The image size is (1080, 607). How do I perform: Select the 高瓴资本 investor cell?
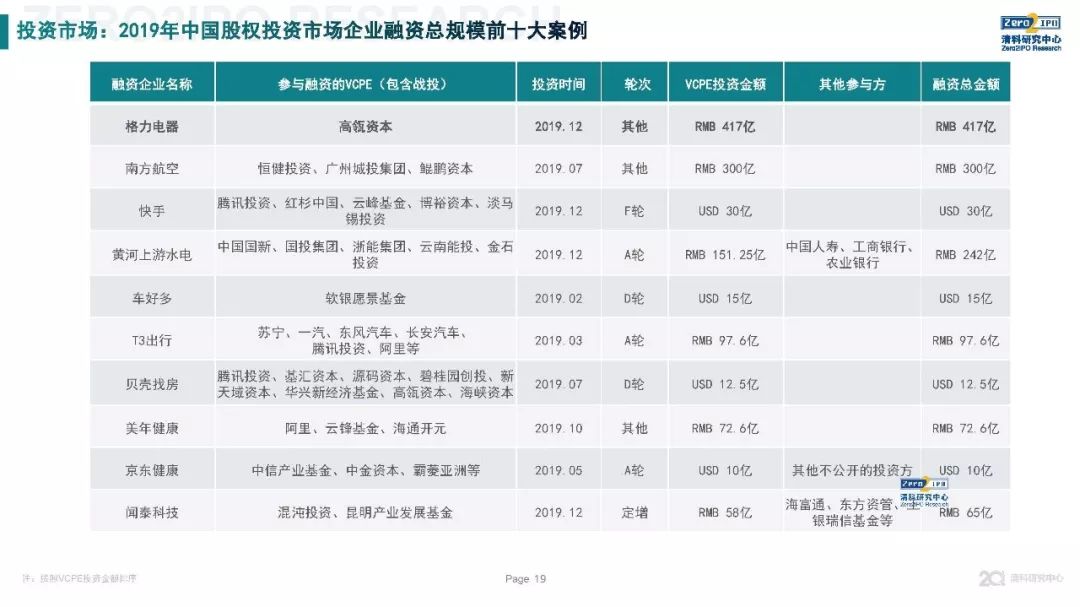coord(365,126)
